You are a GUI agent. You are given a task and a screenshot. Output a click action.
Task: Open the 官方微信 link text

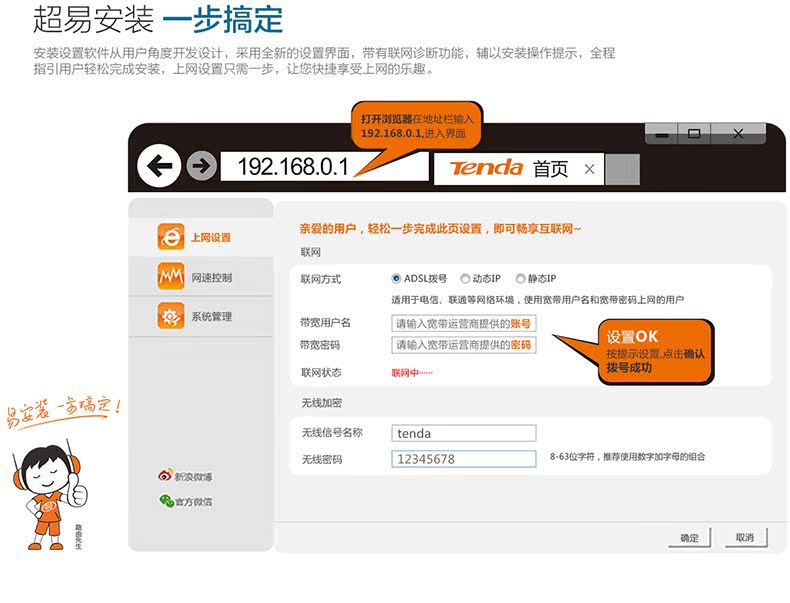coord(193,502)
